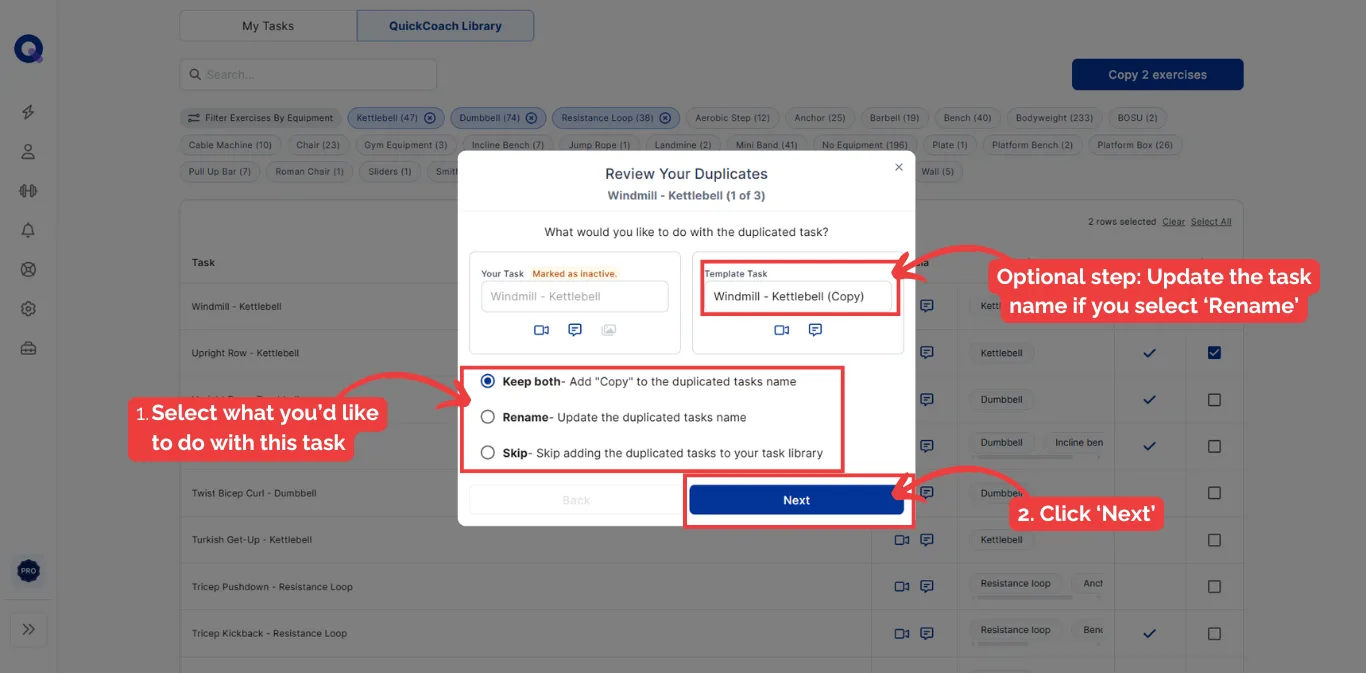Open the person (clients) sidebar icon

pyautogui.click(x=28, y=152)
